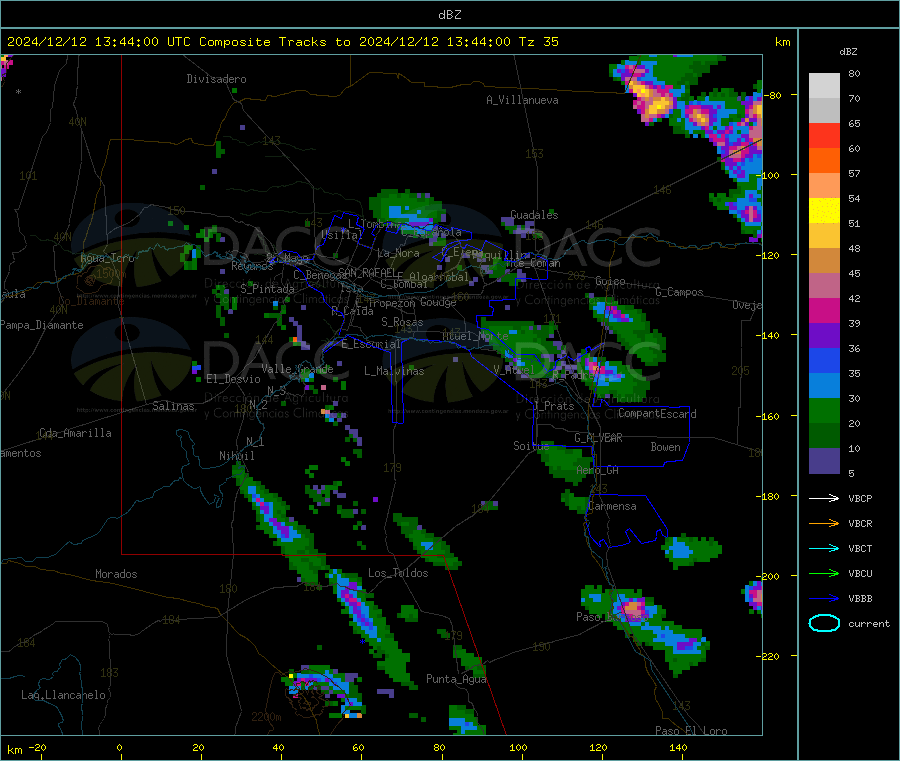Click the G_ALVEAR map label
The width and height of the screenshot is (900, 761).
[598, 438]
